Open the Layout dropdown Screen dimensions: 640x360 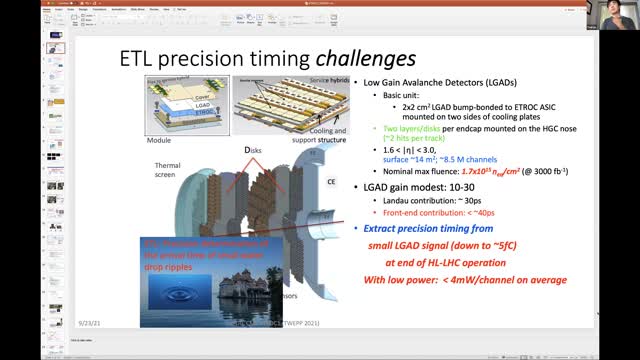tap(87, 16)
